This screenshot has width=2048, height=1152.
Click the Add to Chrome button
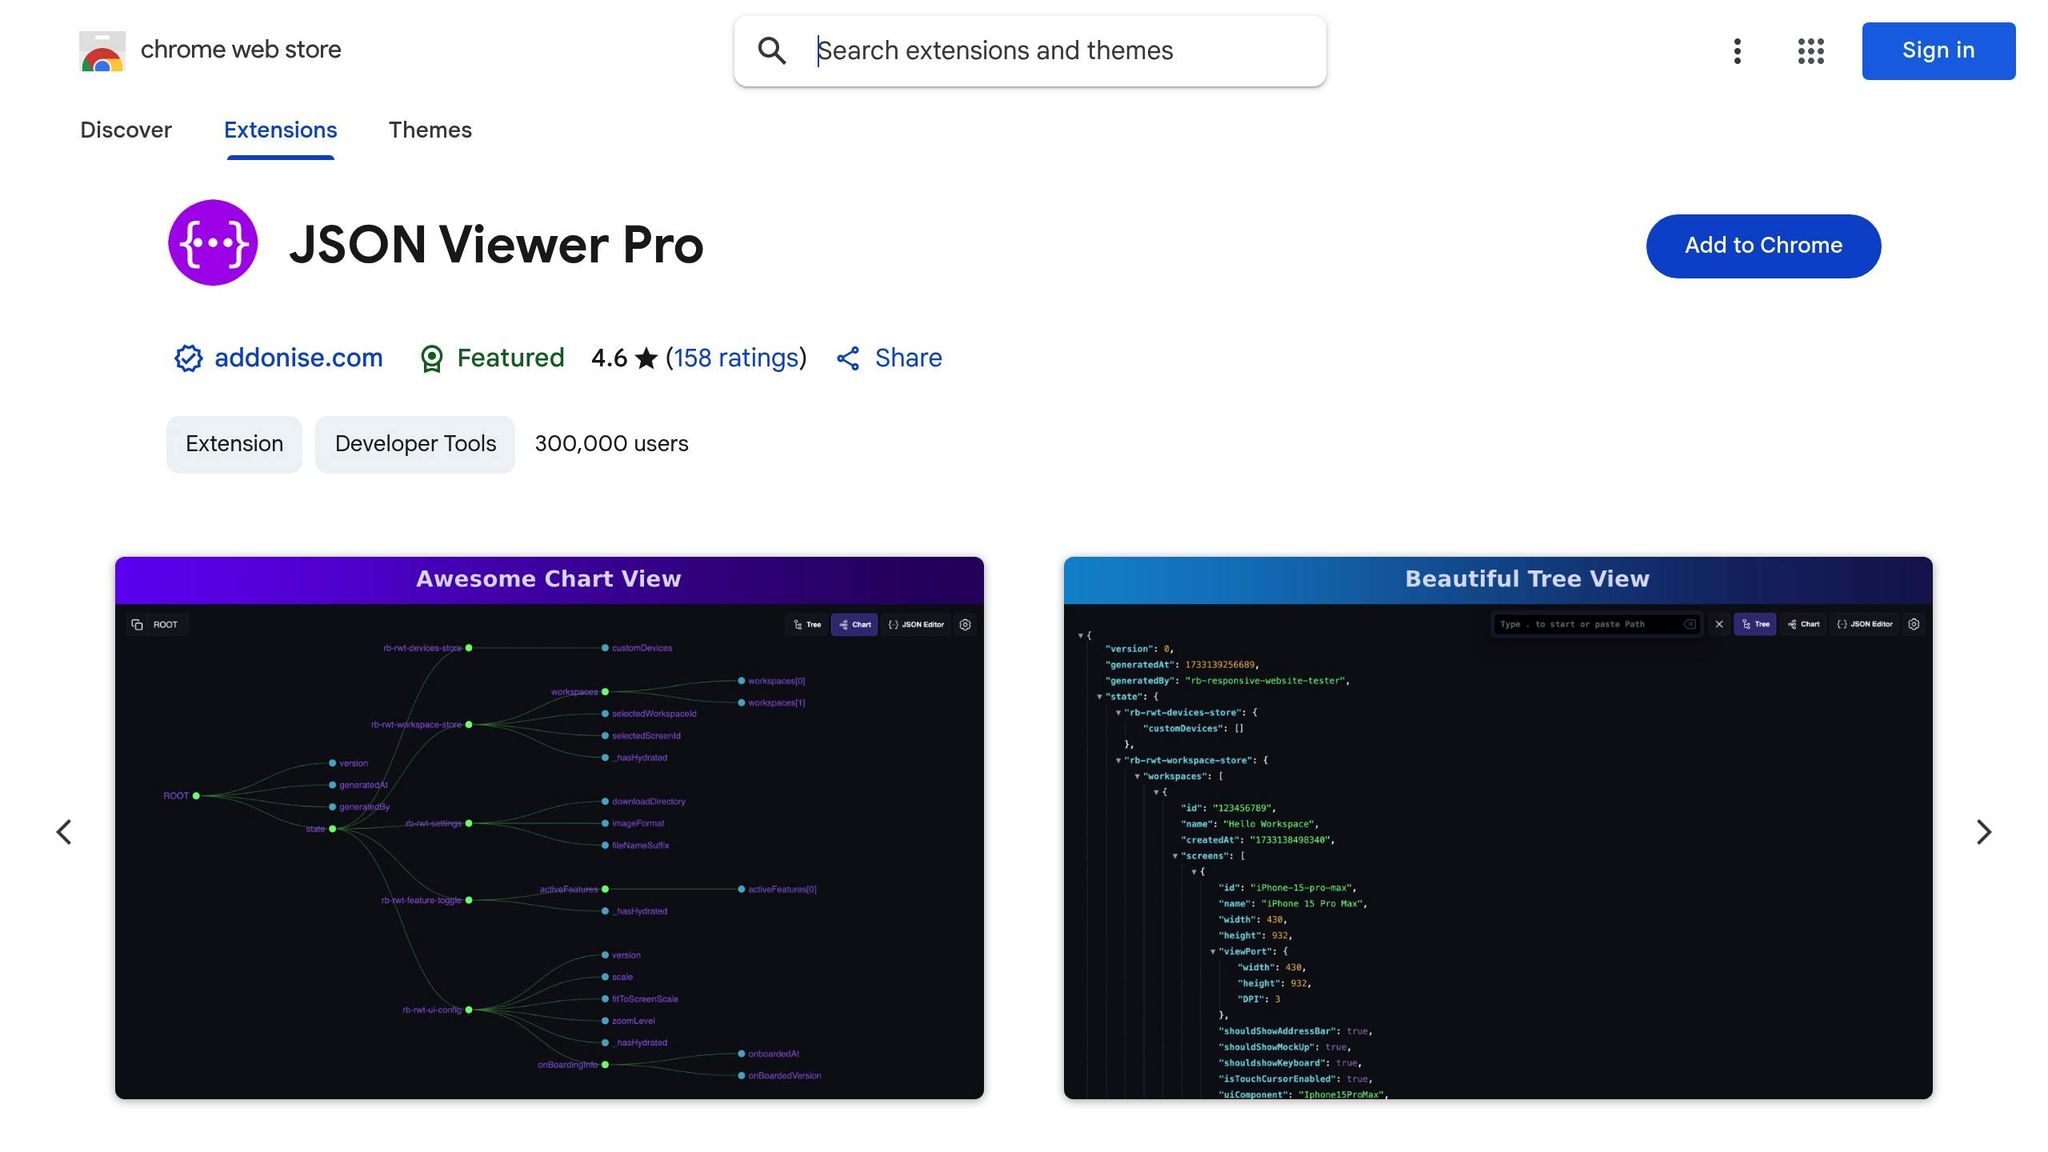1763,246
